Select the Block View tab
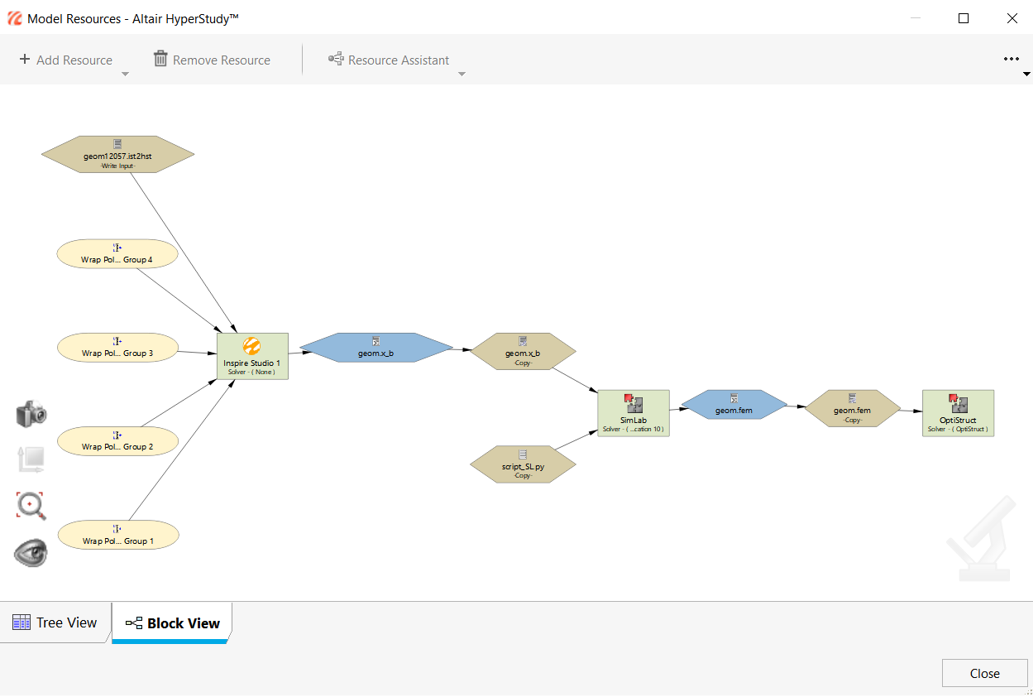The image size is (1033, 696). [172, 623]
